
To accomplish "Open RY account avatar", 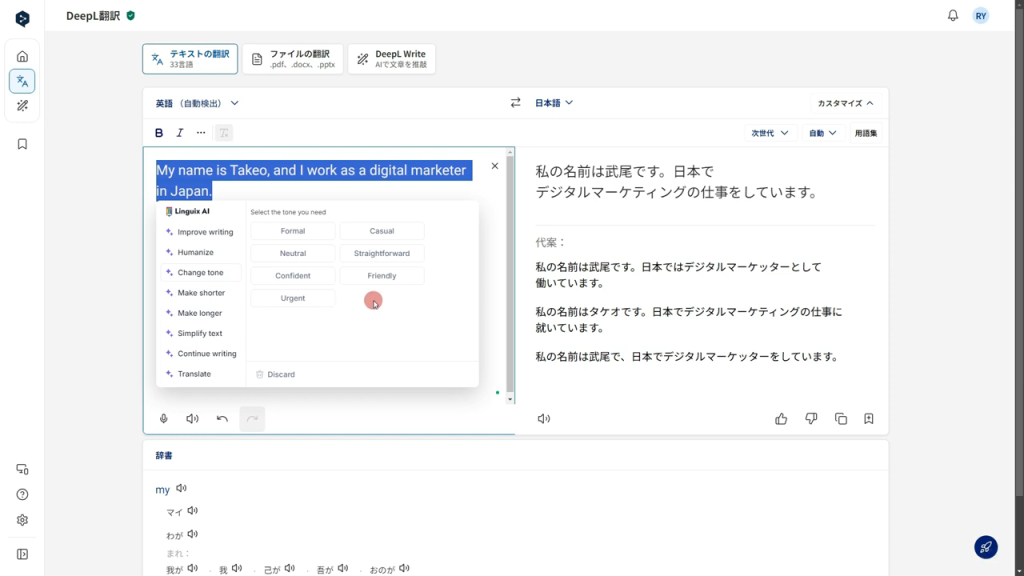I will pos(980,16).
